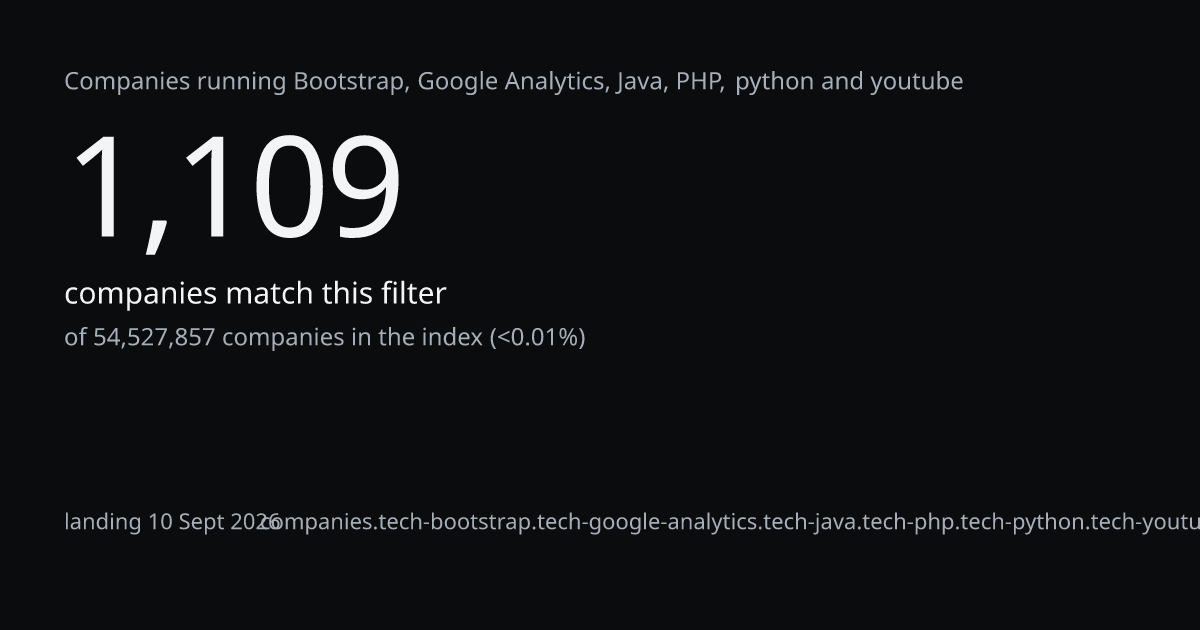Click the 'Companies running' heading start

(x=175, y=82)
